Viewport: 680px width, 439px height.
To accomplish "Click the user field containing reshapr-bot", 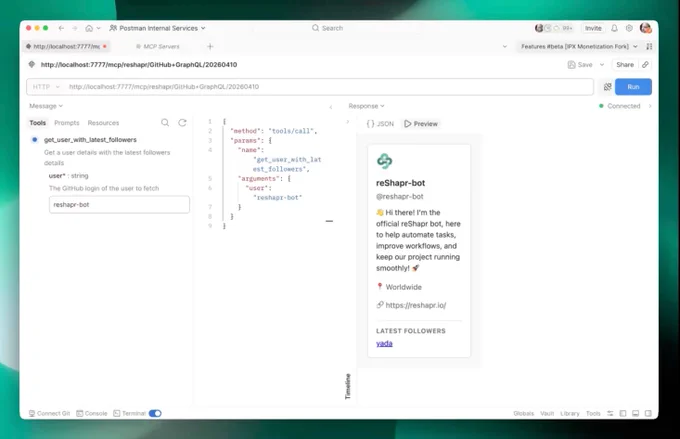I will tap(119, 204).
